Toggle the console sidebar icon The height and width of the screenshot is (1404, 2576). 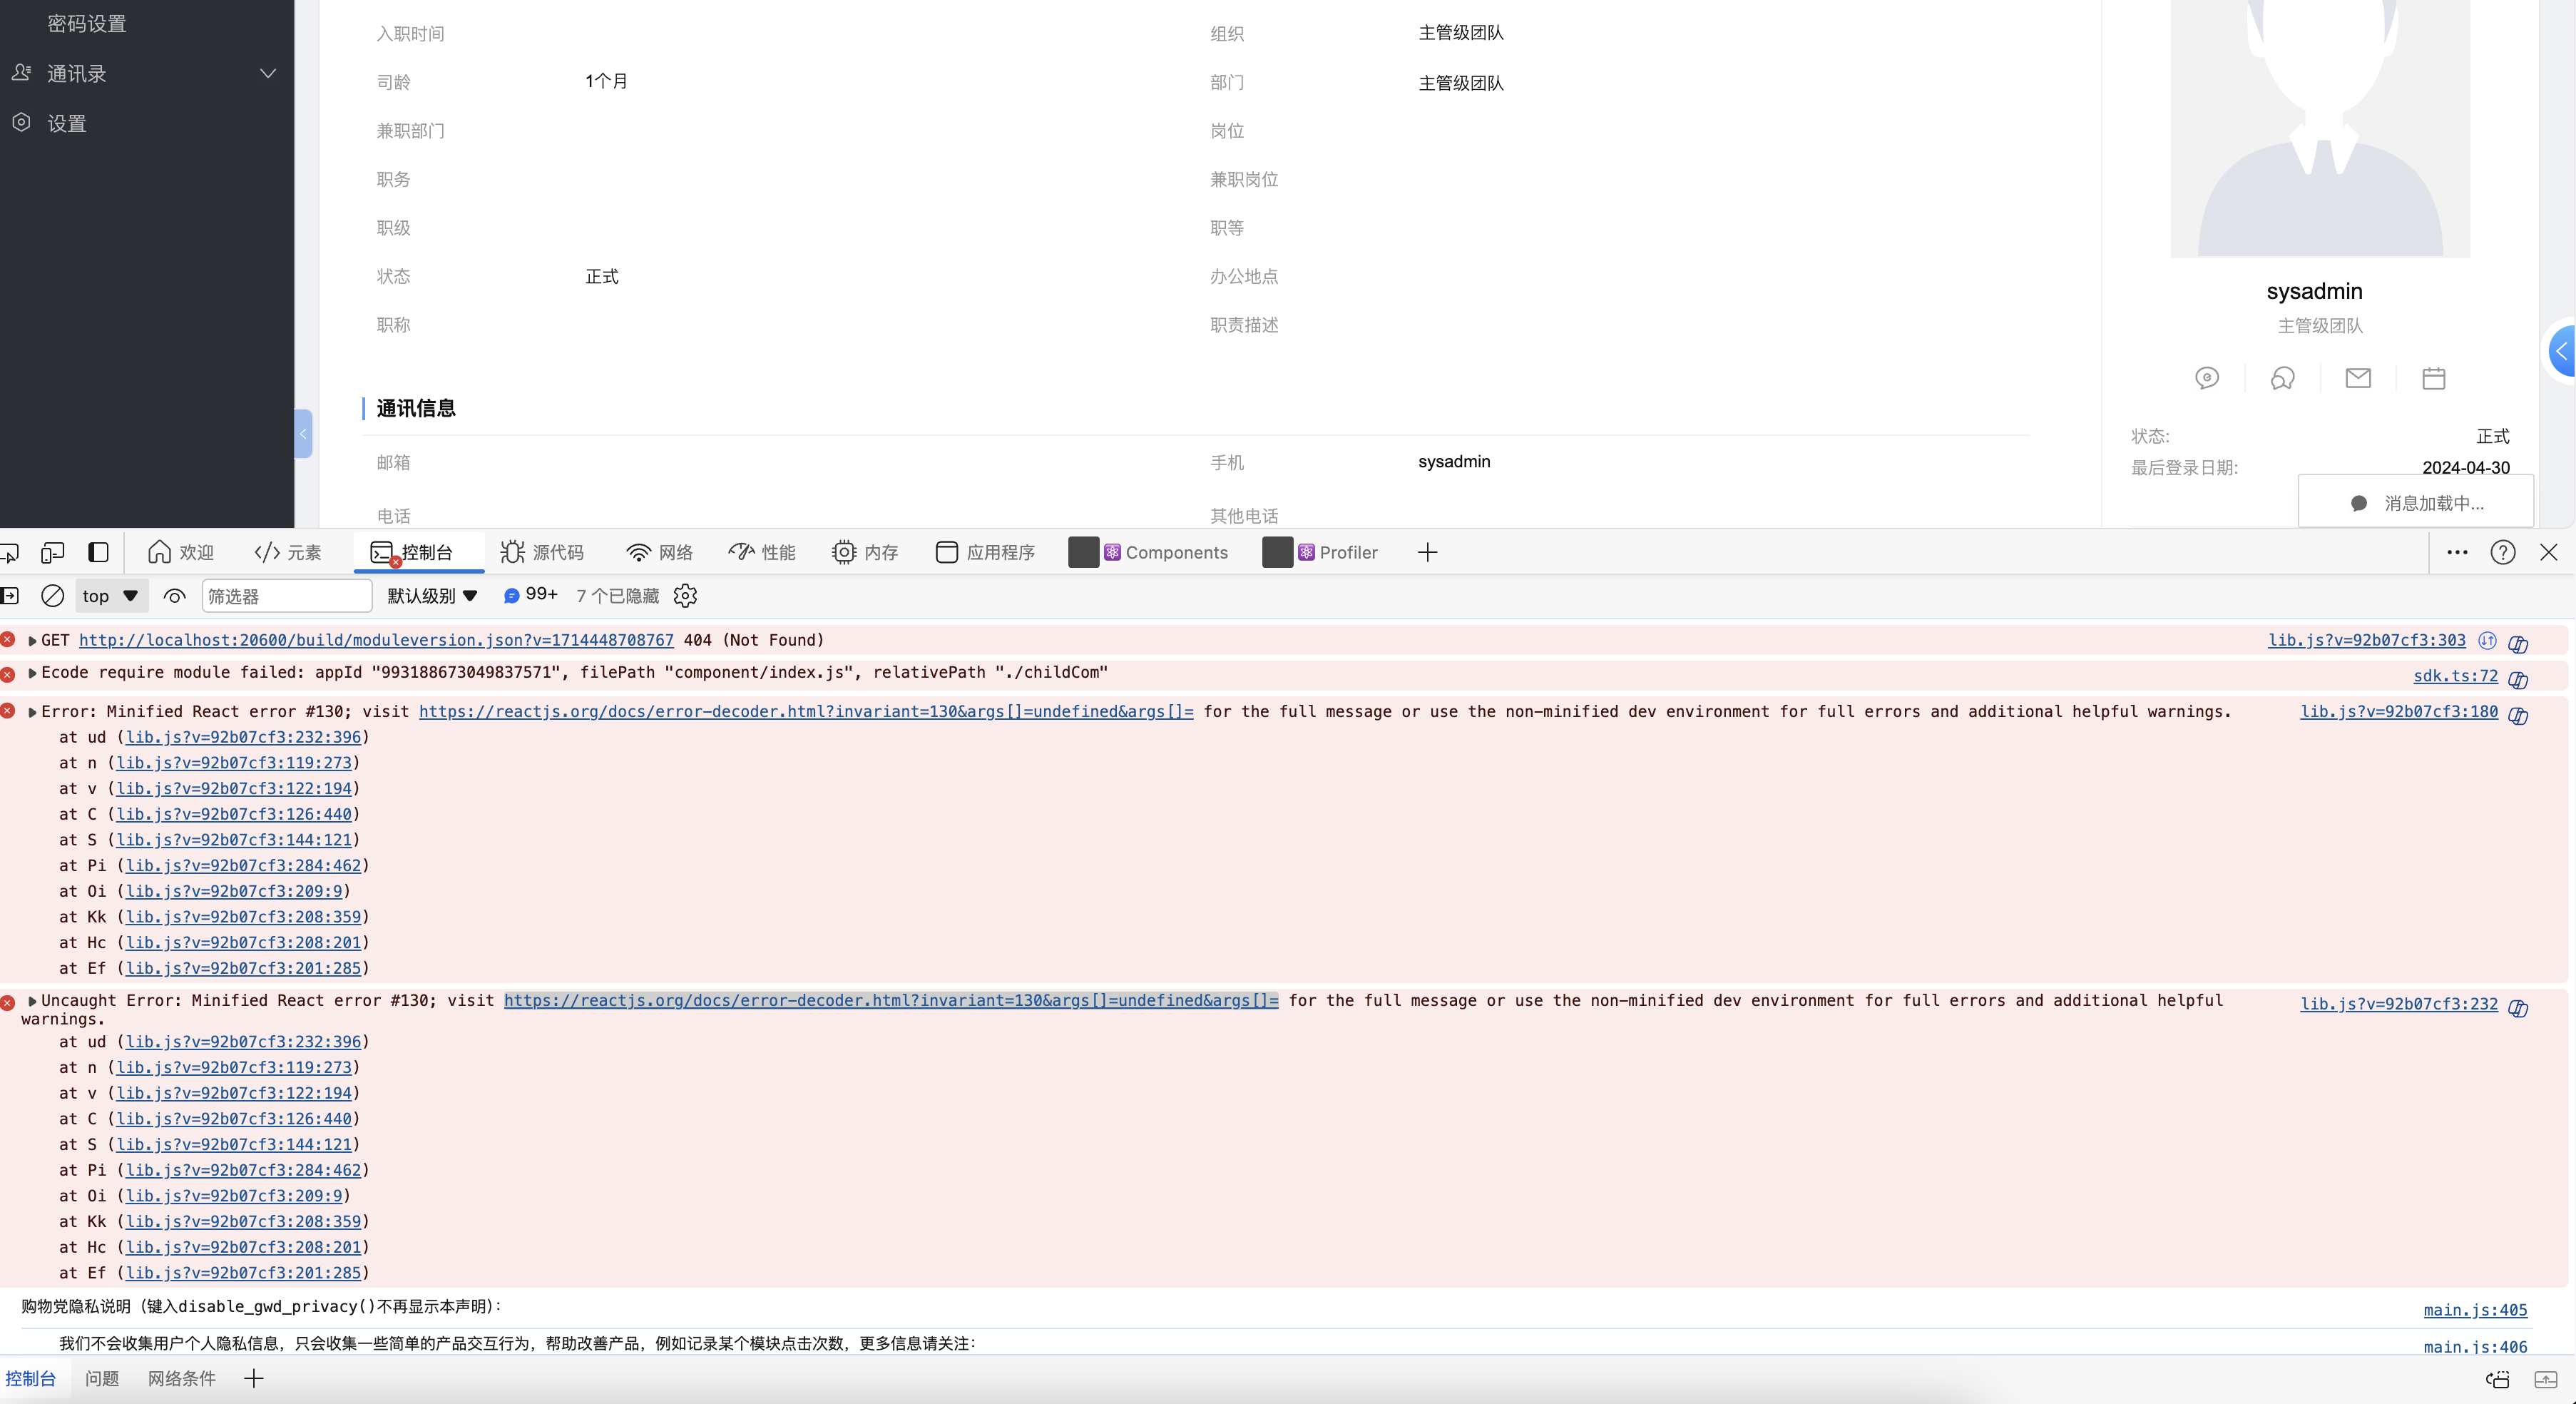click(10, 596)
